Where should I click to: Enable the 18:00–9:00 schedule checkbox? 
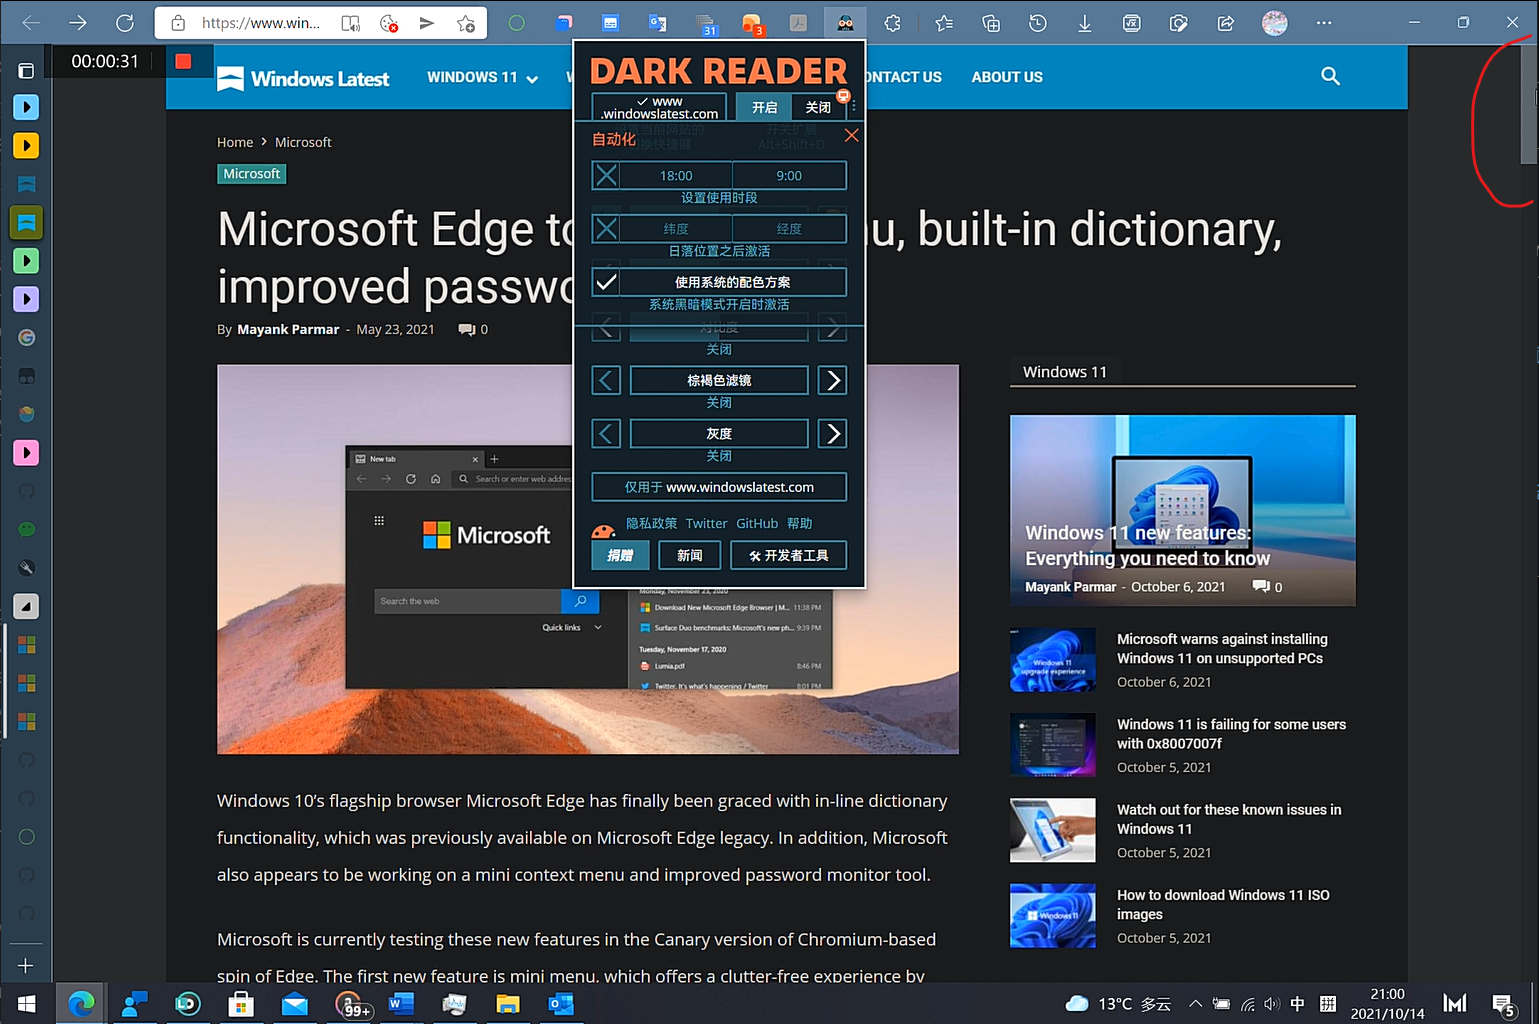pyautogui.click(x=605, y=175)
